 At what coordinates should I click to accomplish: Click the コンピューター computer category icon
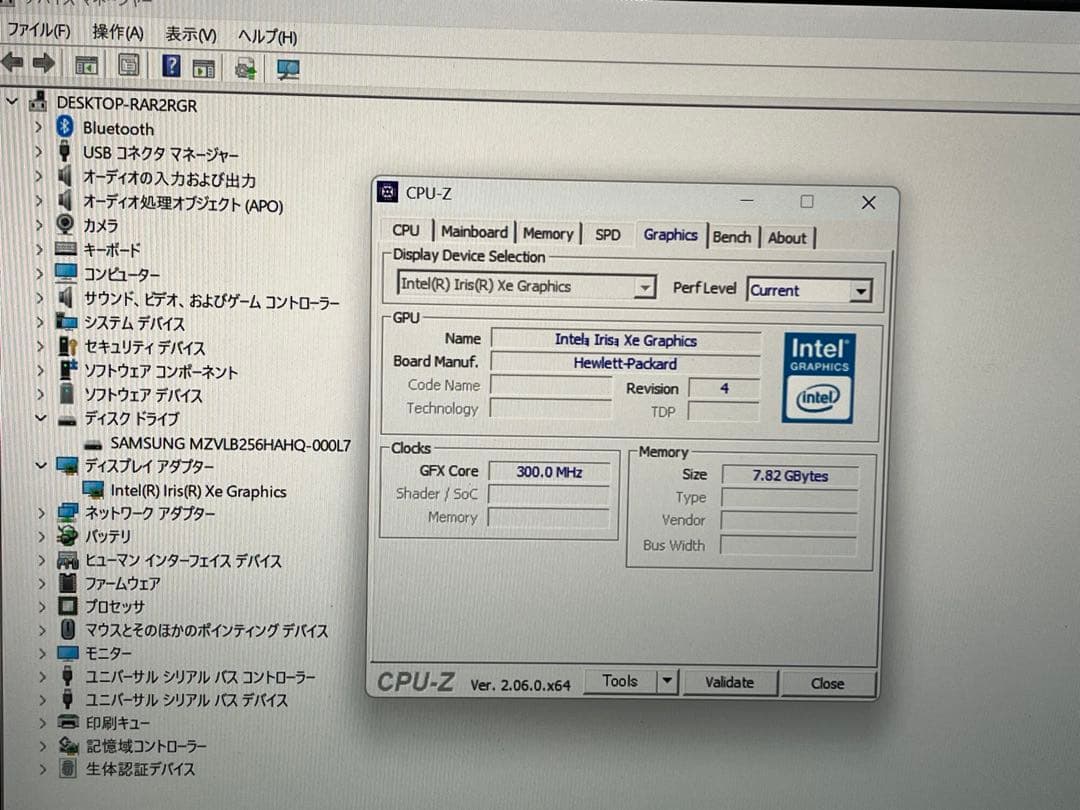coord(66,273)
